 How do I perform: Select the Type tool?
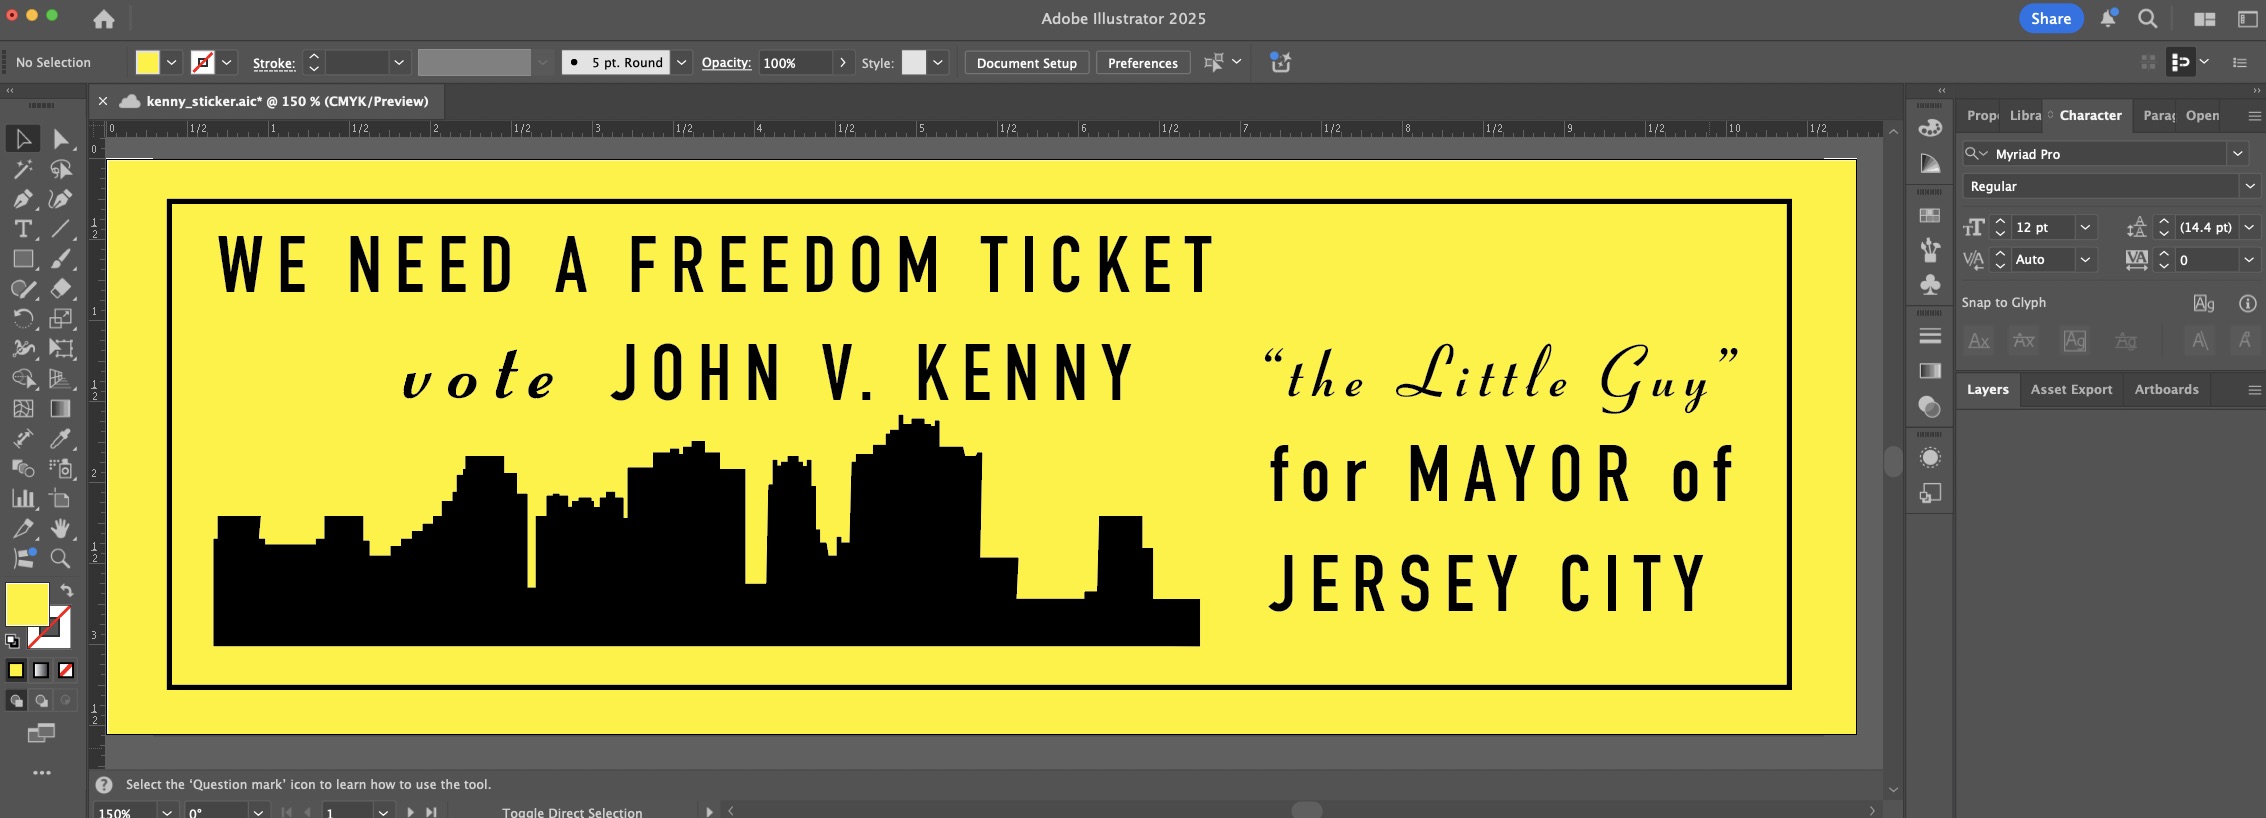[23, 229]
